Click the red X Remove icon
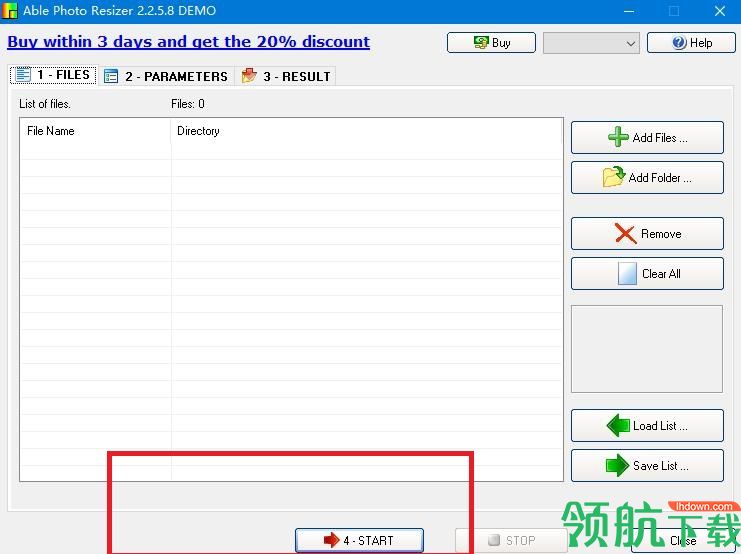This screenshot has width=741, height=554. point(625,234)
